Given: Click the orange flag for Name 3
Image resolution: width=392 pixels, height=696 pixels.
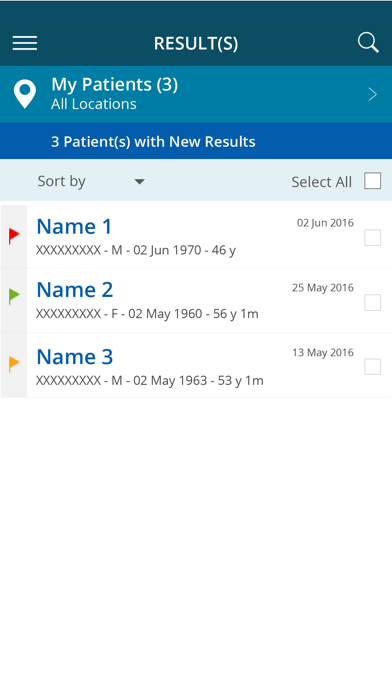Looking at the screenshot, I should coord(14,364).
